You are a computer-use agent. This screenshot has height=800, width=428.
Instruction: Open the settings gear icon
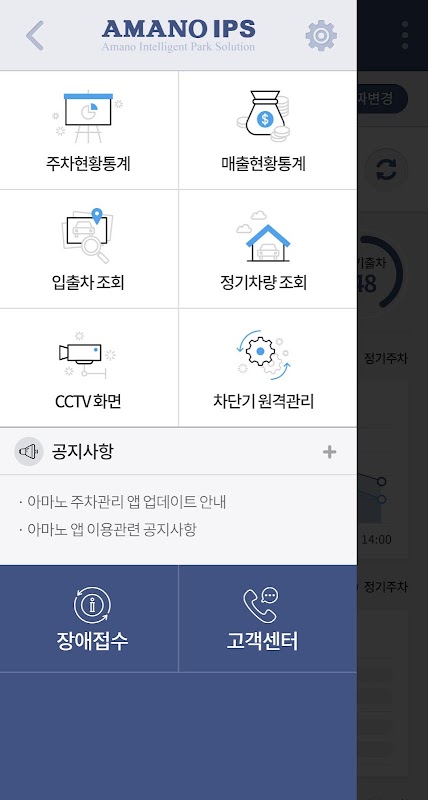(321, 35)
